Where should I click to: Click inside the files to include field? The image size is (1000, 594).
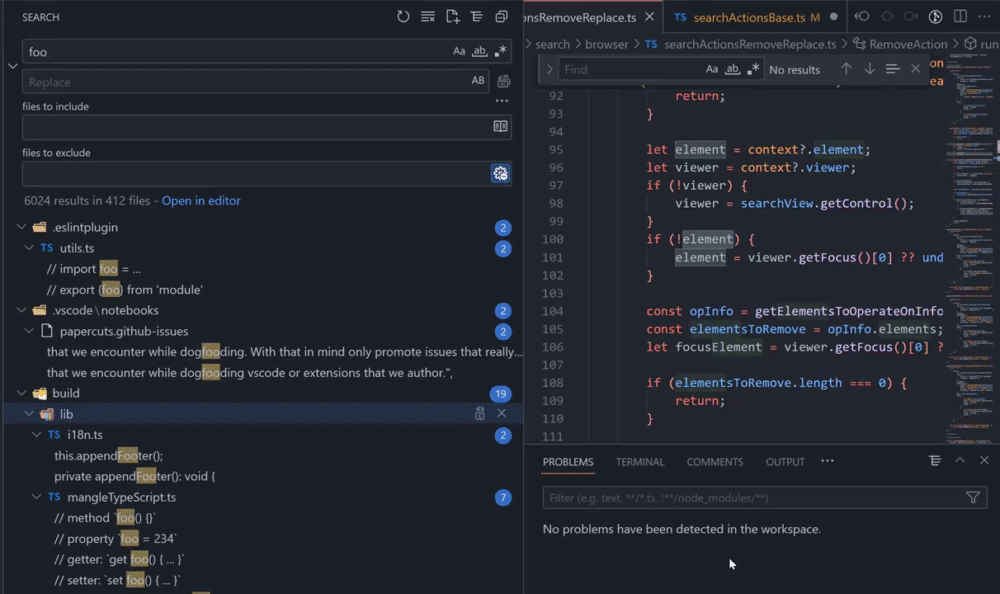[x=250, y=127]
